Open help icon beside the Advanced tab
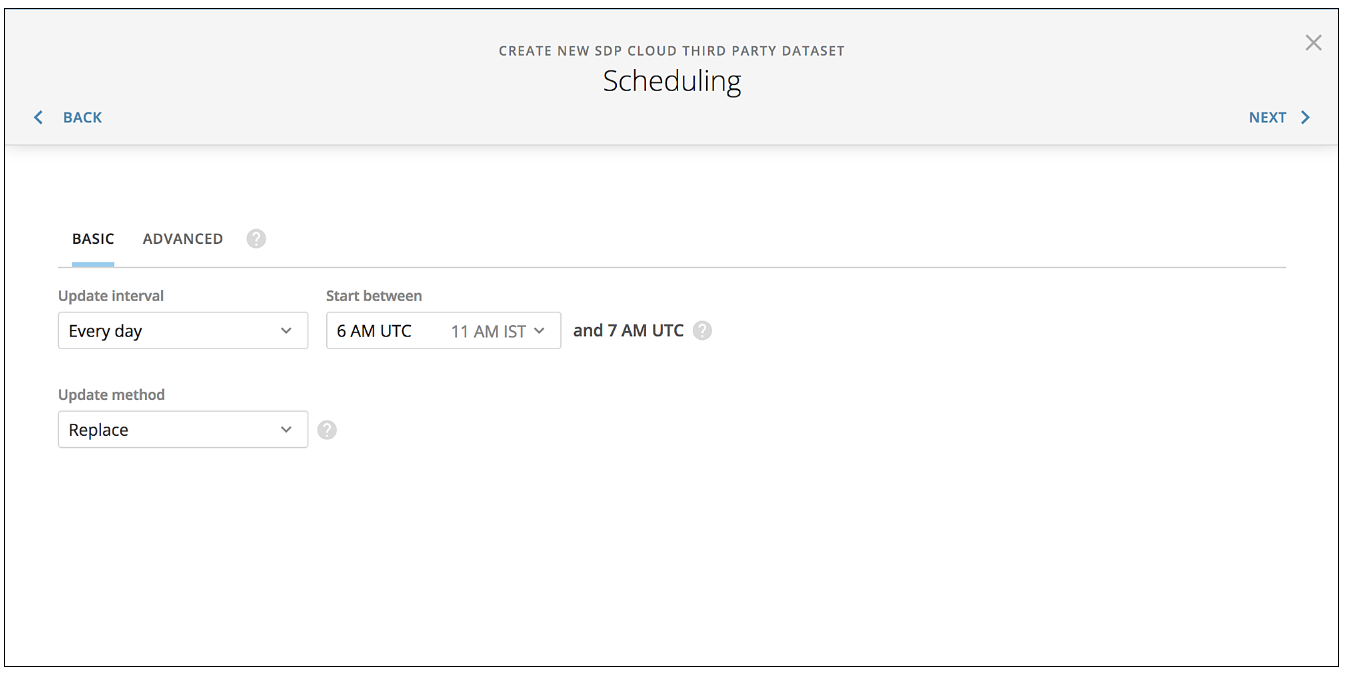Viewport: 1347px width, 674px height. [256, 239]
